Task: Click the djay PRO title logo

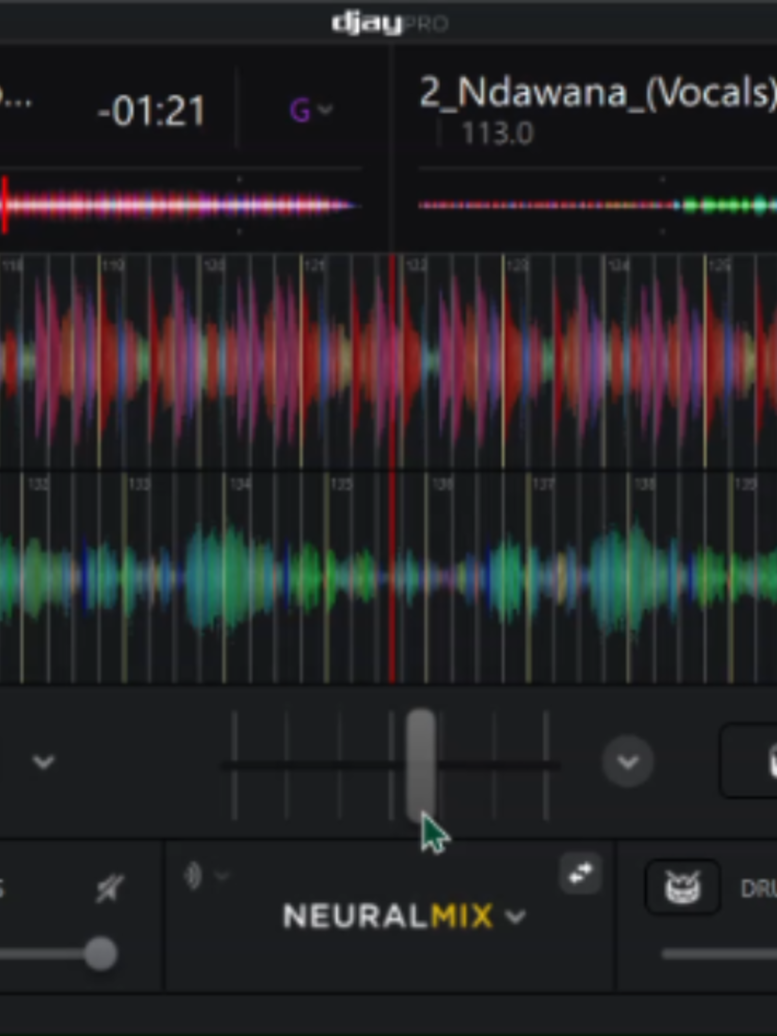Action: 390,24
